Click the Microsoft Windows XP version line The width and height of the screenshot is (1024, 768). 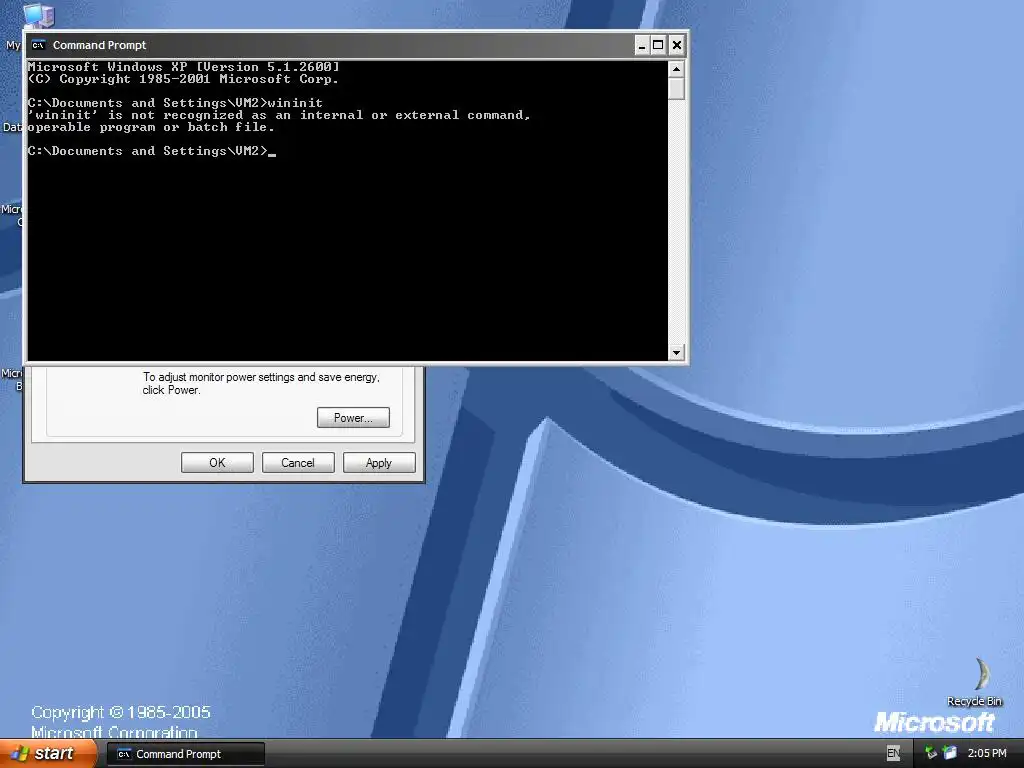184,67
